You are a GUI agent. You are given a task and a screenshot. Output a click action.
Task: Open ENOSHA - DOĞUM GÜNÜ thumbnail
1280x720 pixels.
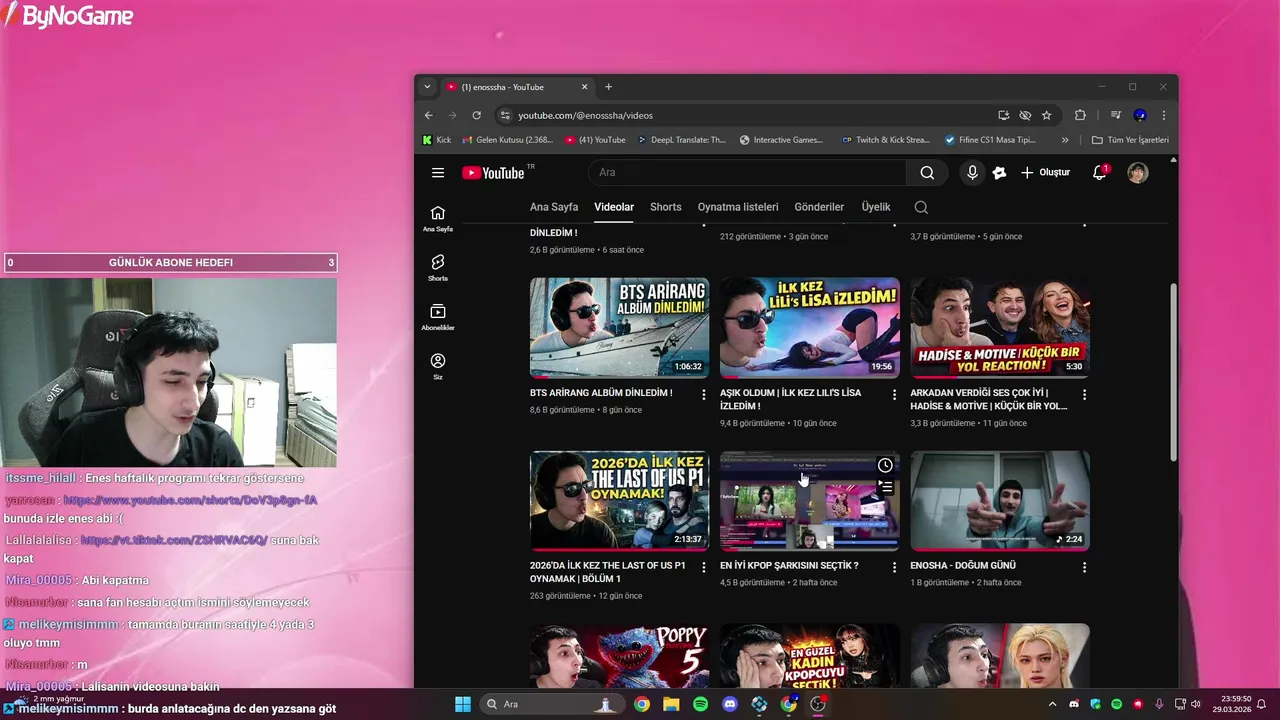(x=1000, y=500)
